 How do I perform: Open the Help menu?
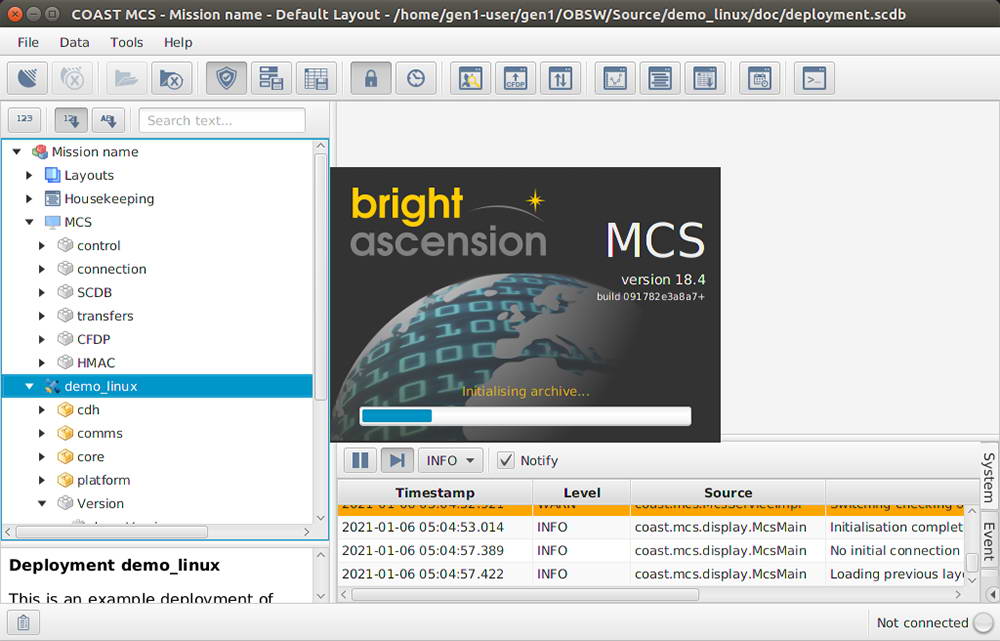pos(178,42)
